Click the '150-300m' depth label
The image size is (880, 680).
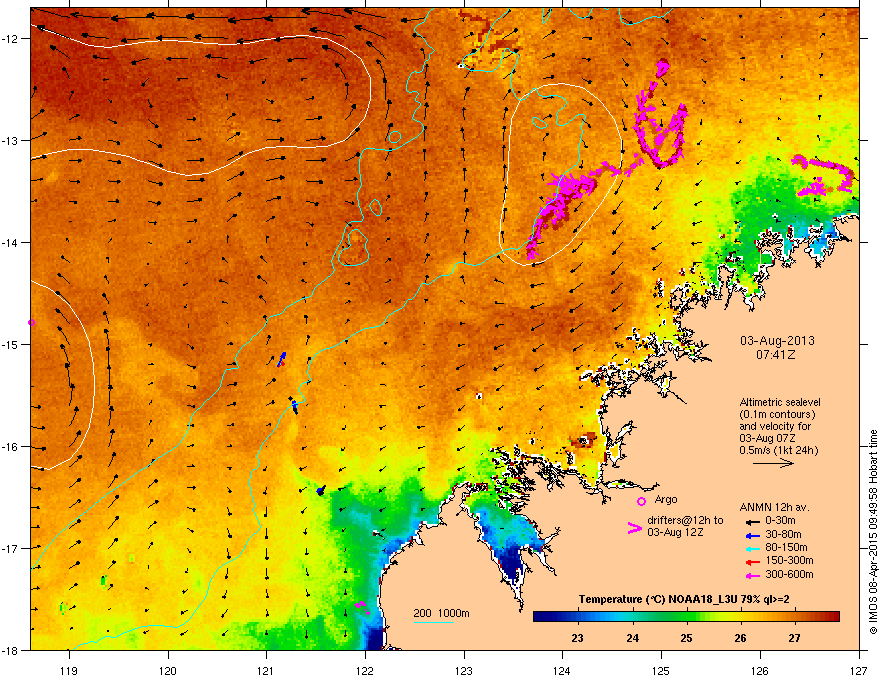coord(789,560)
